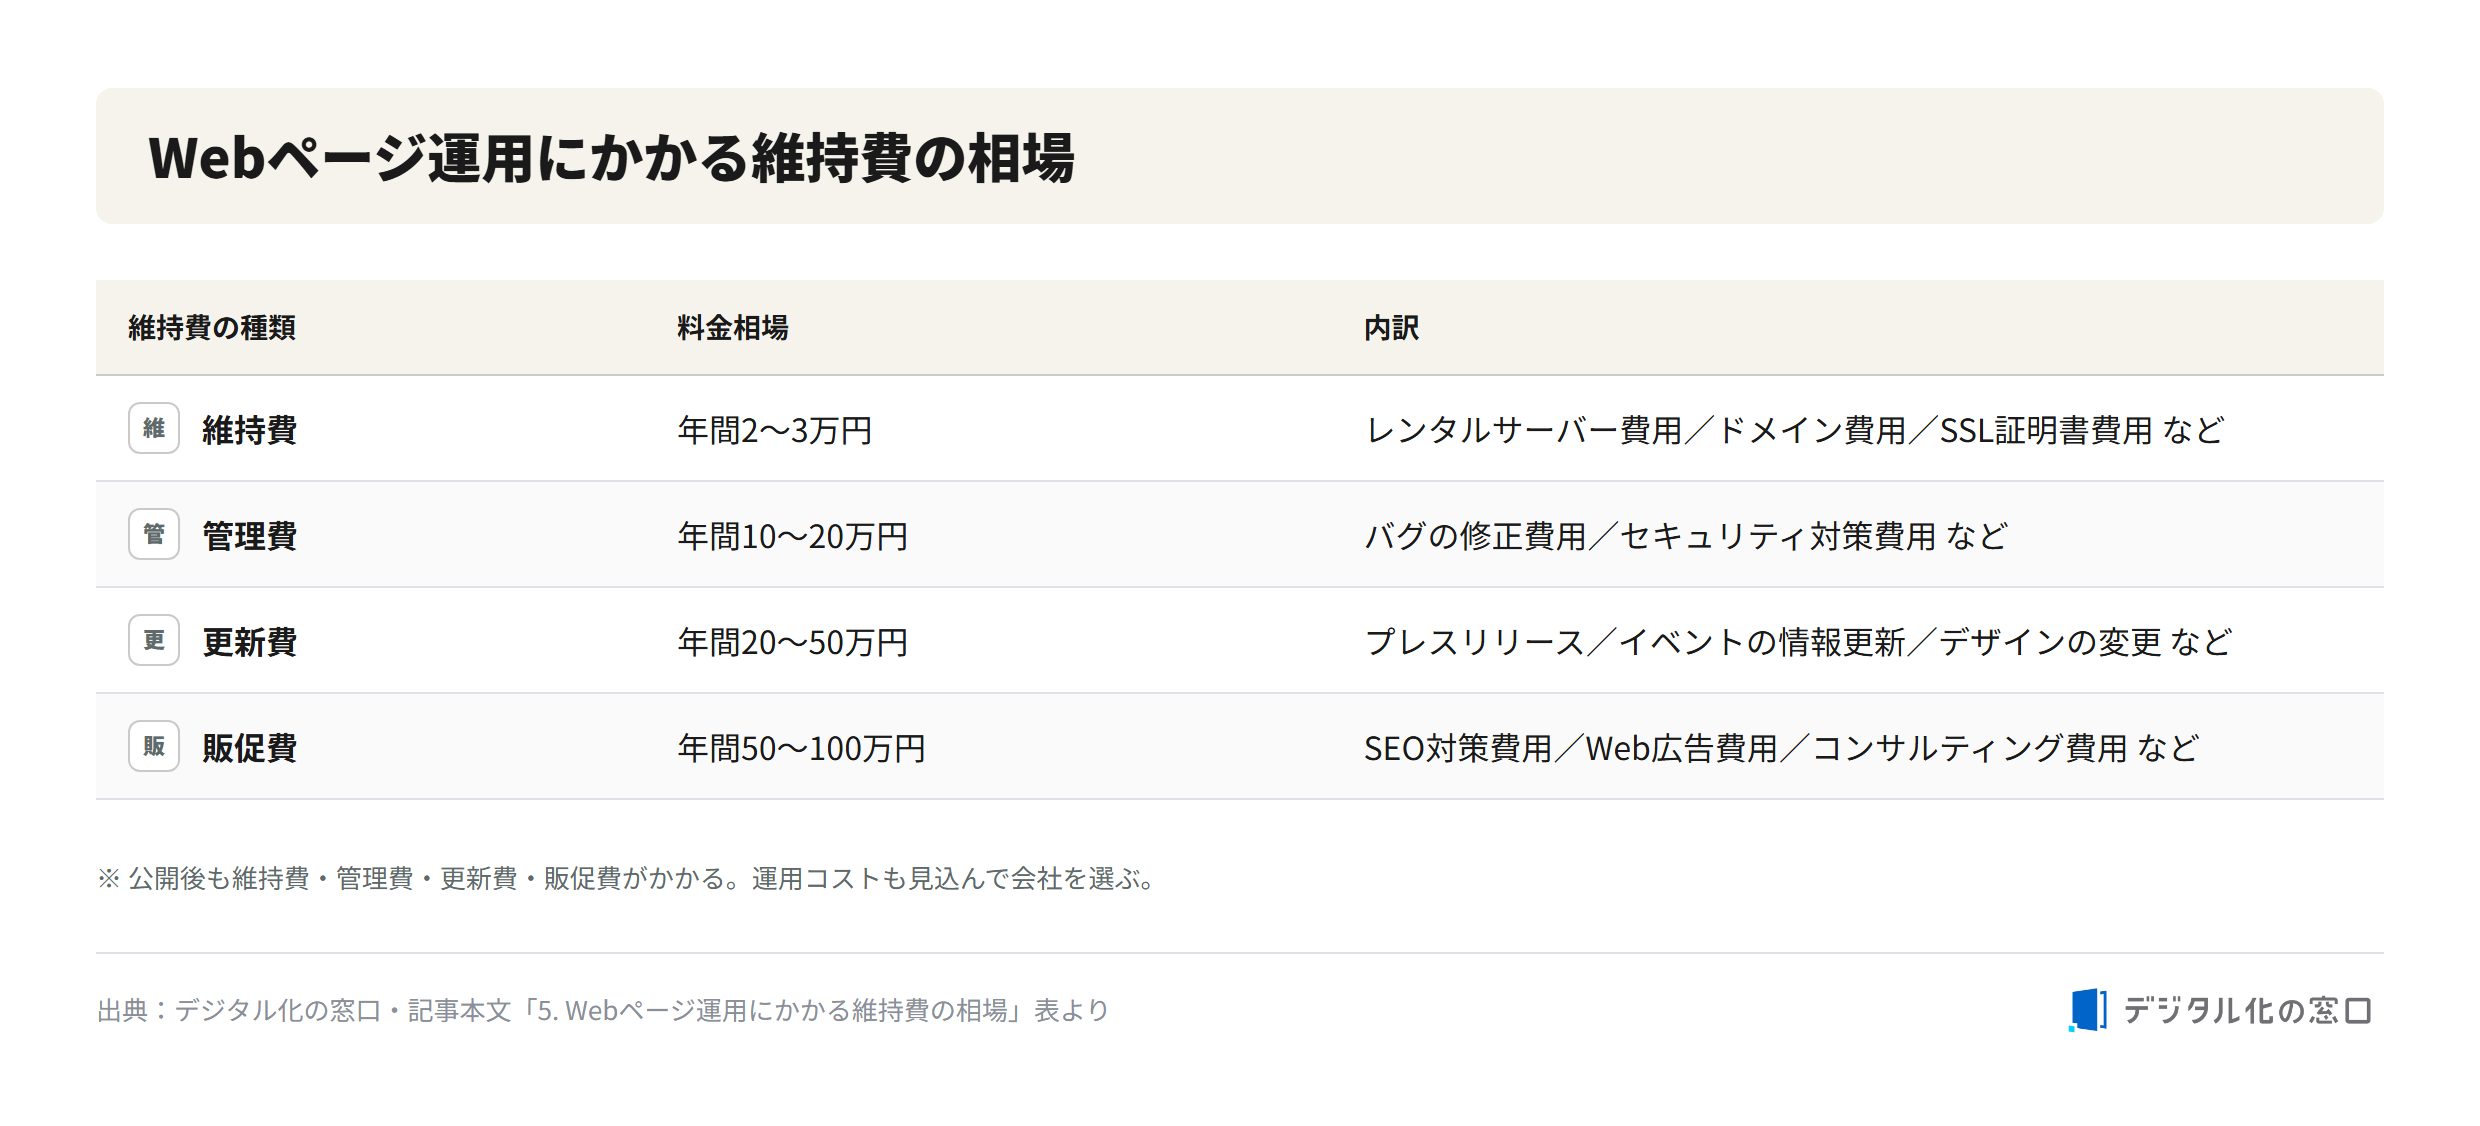Select the デジタル化の窓口 brand name text

click(2247, 1011)
